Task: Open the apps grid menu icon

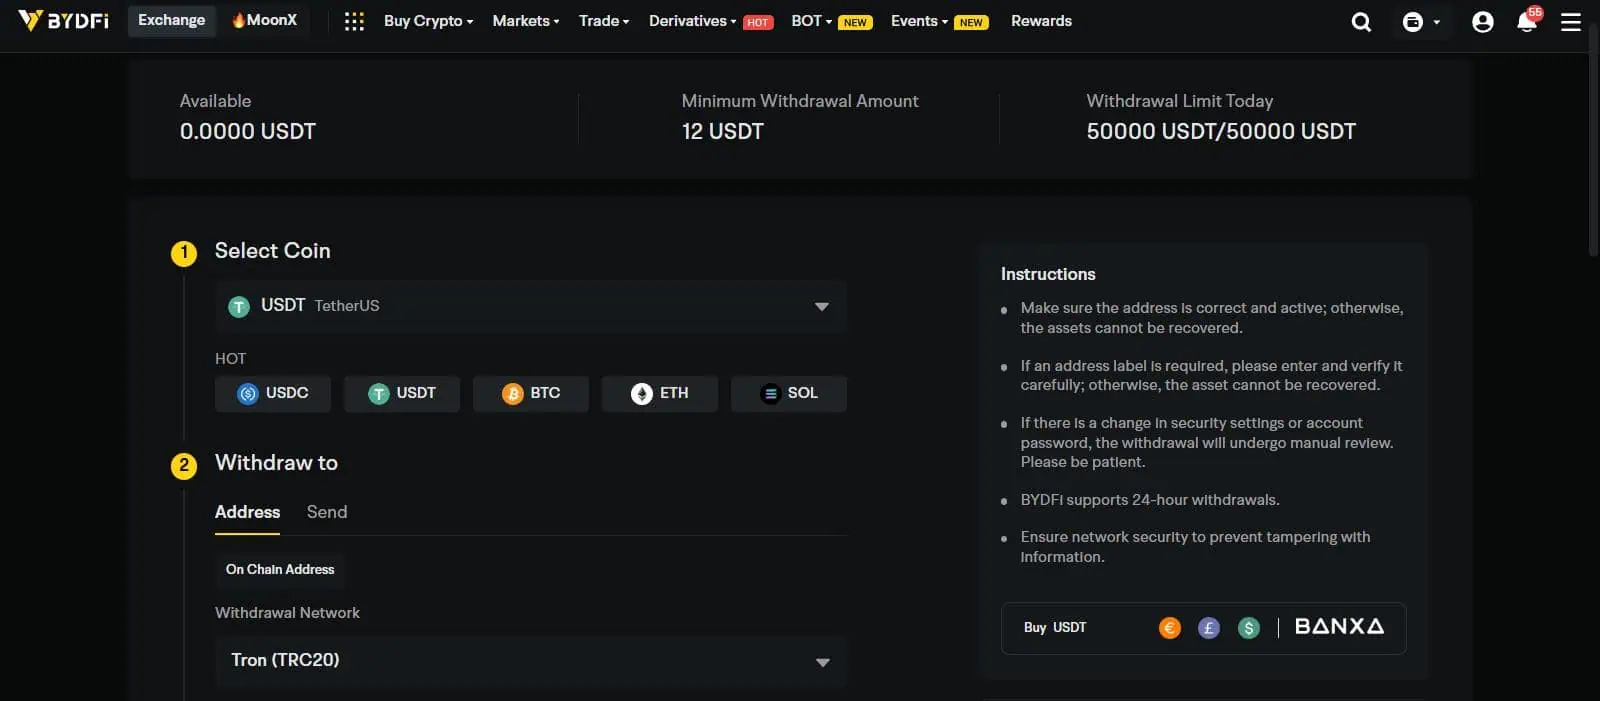Action: click(354, 21)
